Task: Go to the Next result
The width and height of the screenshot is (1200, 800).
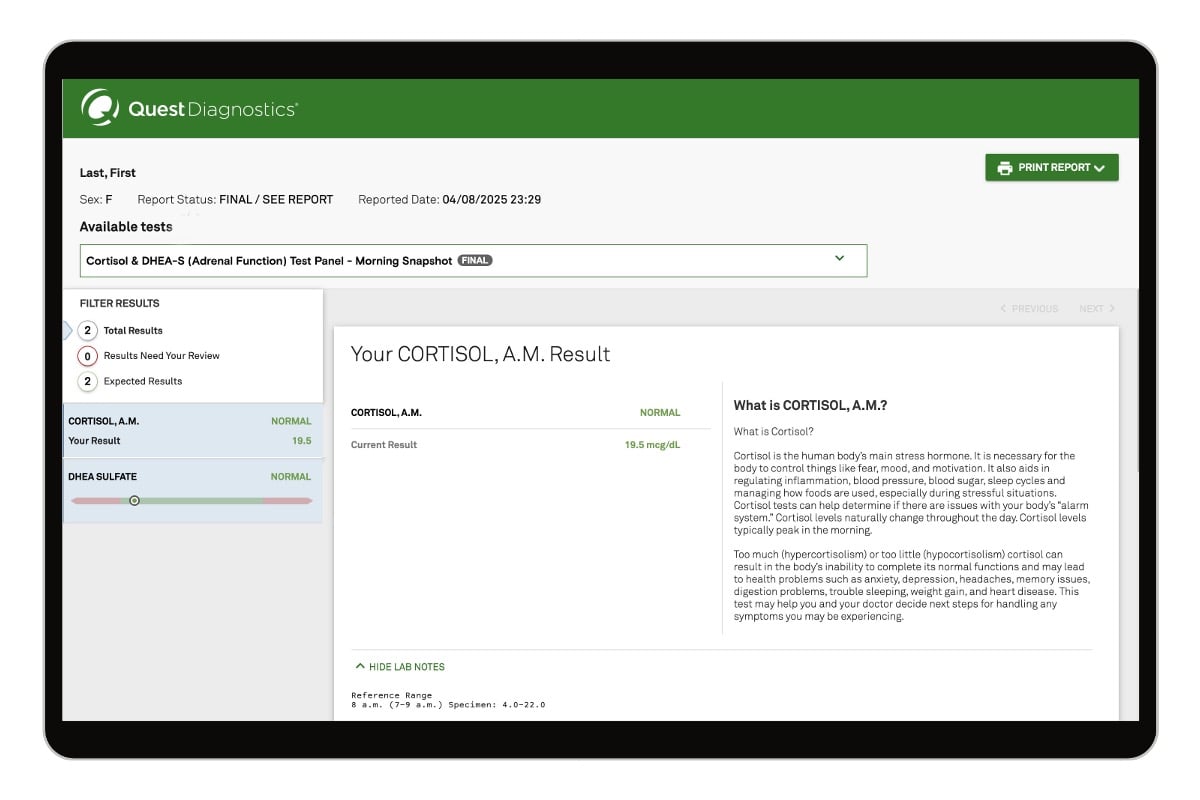Action: 1090,309
